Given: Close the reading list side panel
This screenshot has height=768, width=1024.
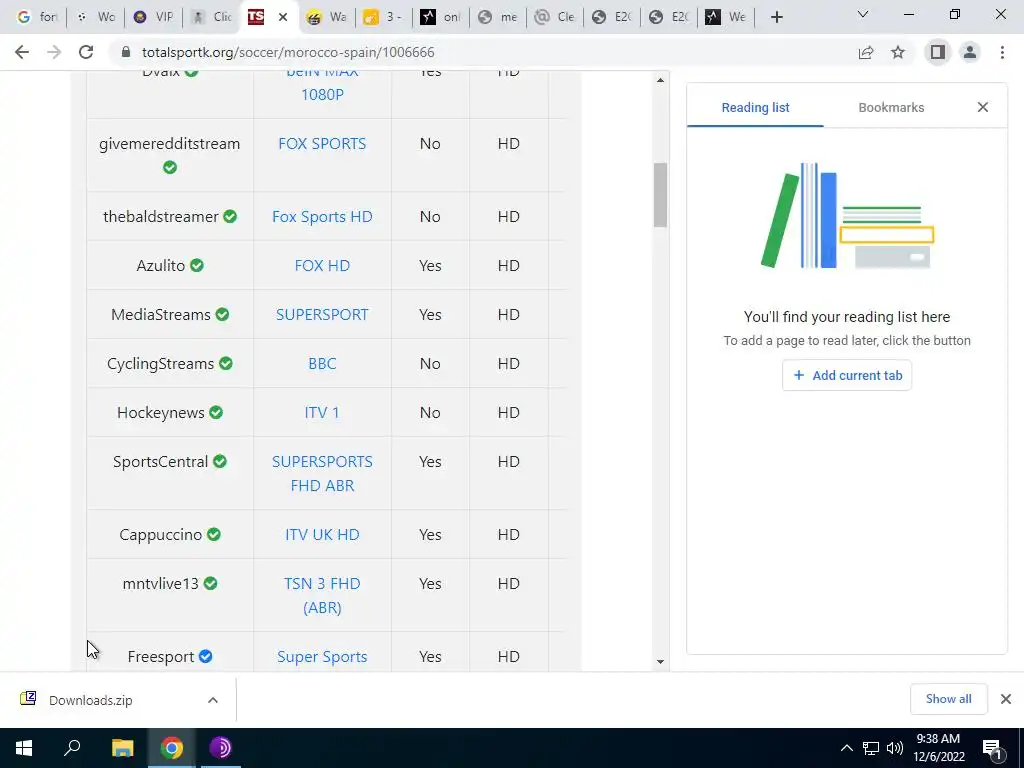Looking at the screenshot, I should [982, 107].
